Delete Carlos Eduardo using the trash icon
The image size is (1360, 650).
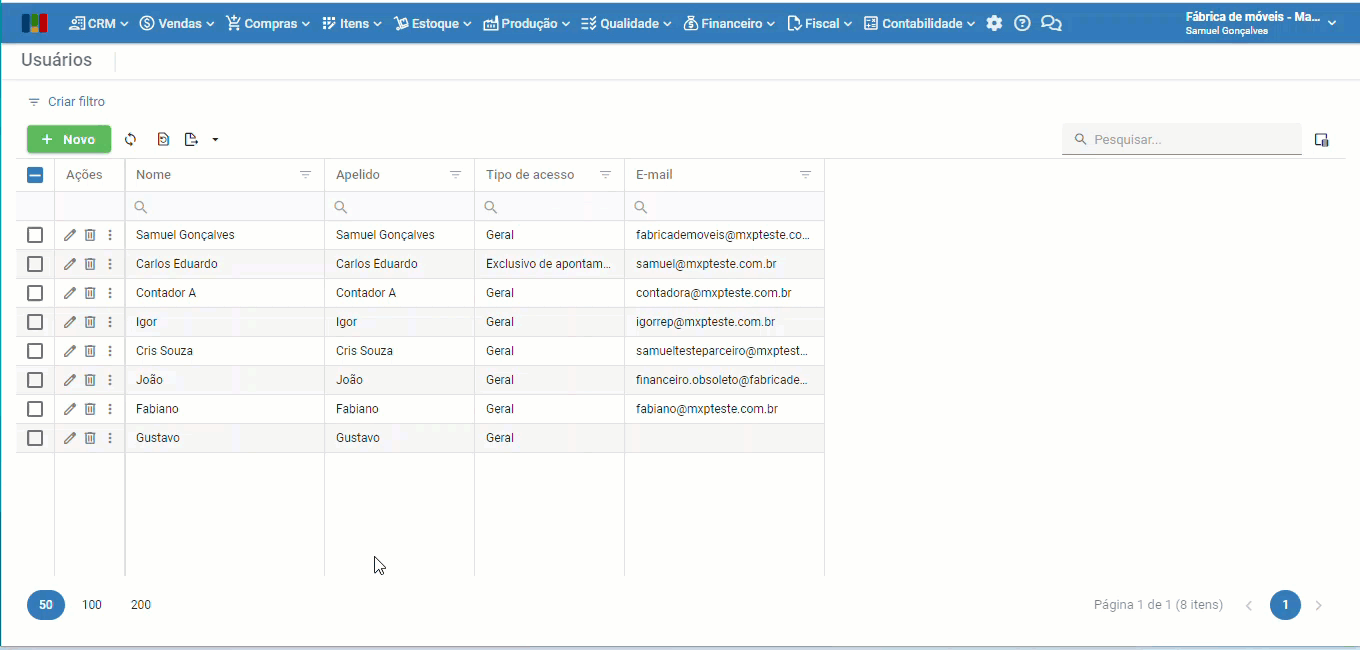point(90,263)
